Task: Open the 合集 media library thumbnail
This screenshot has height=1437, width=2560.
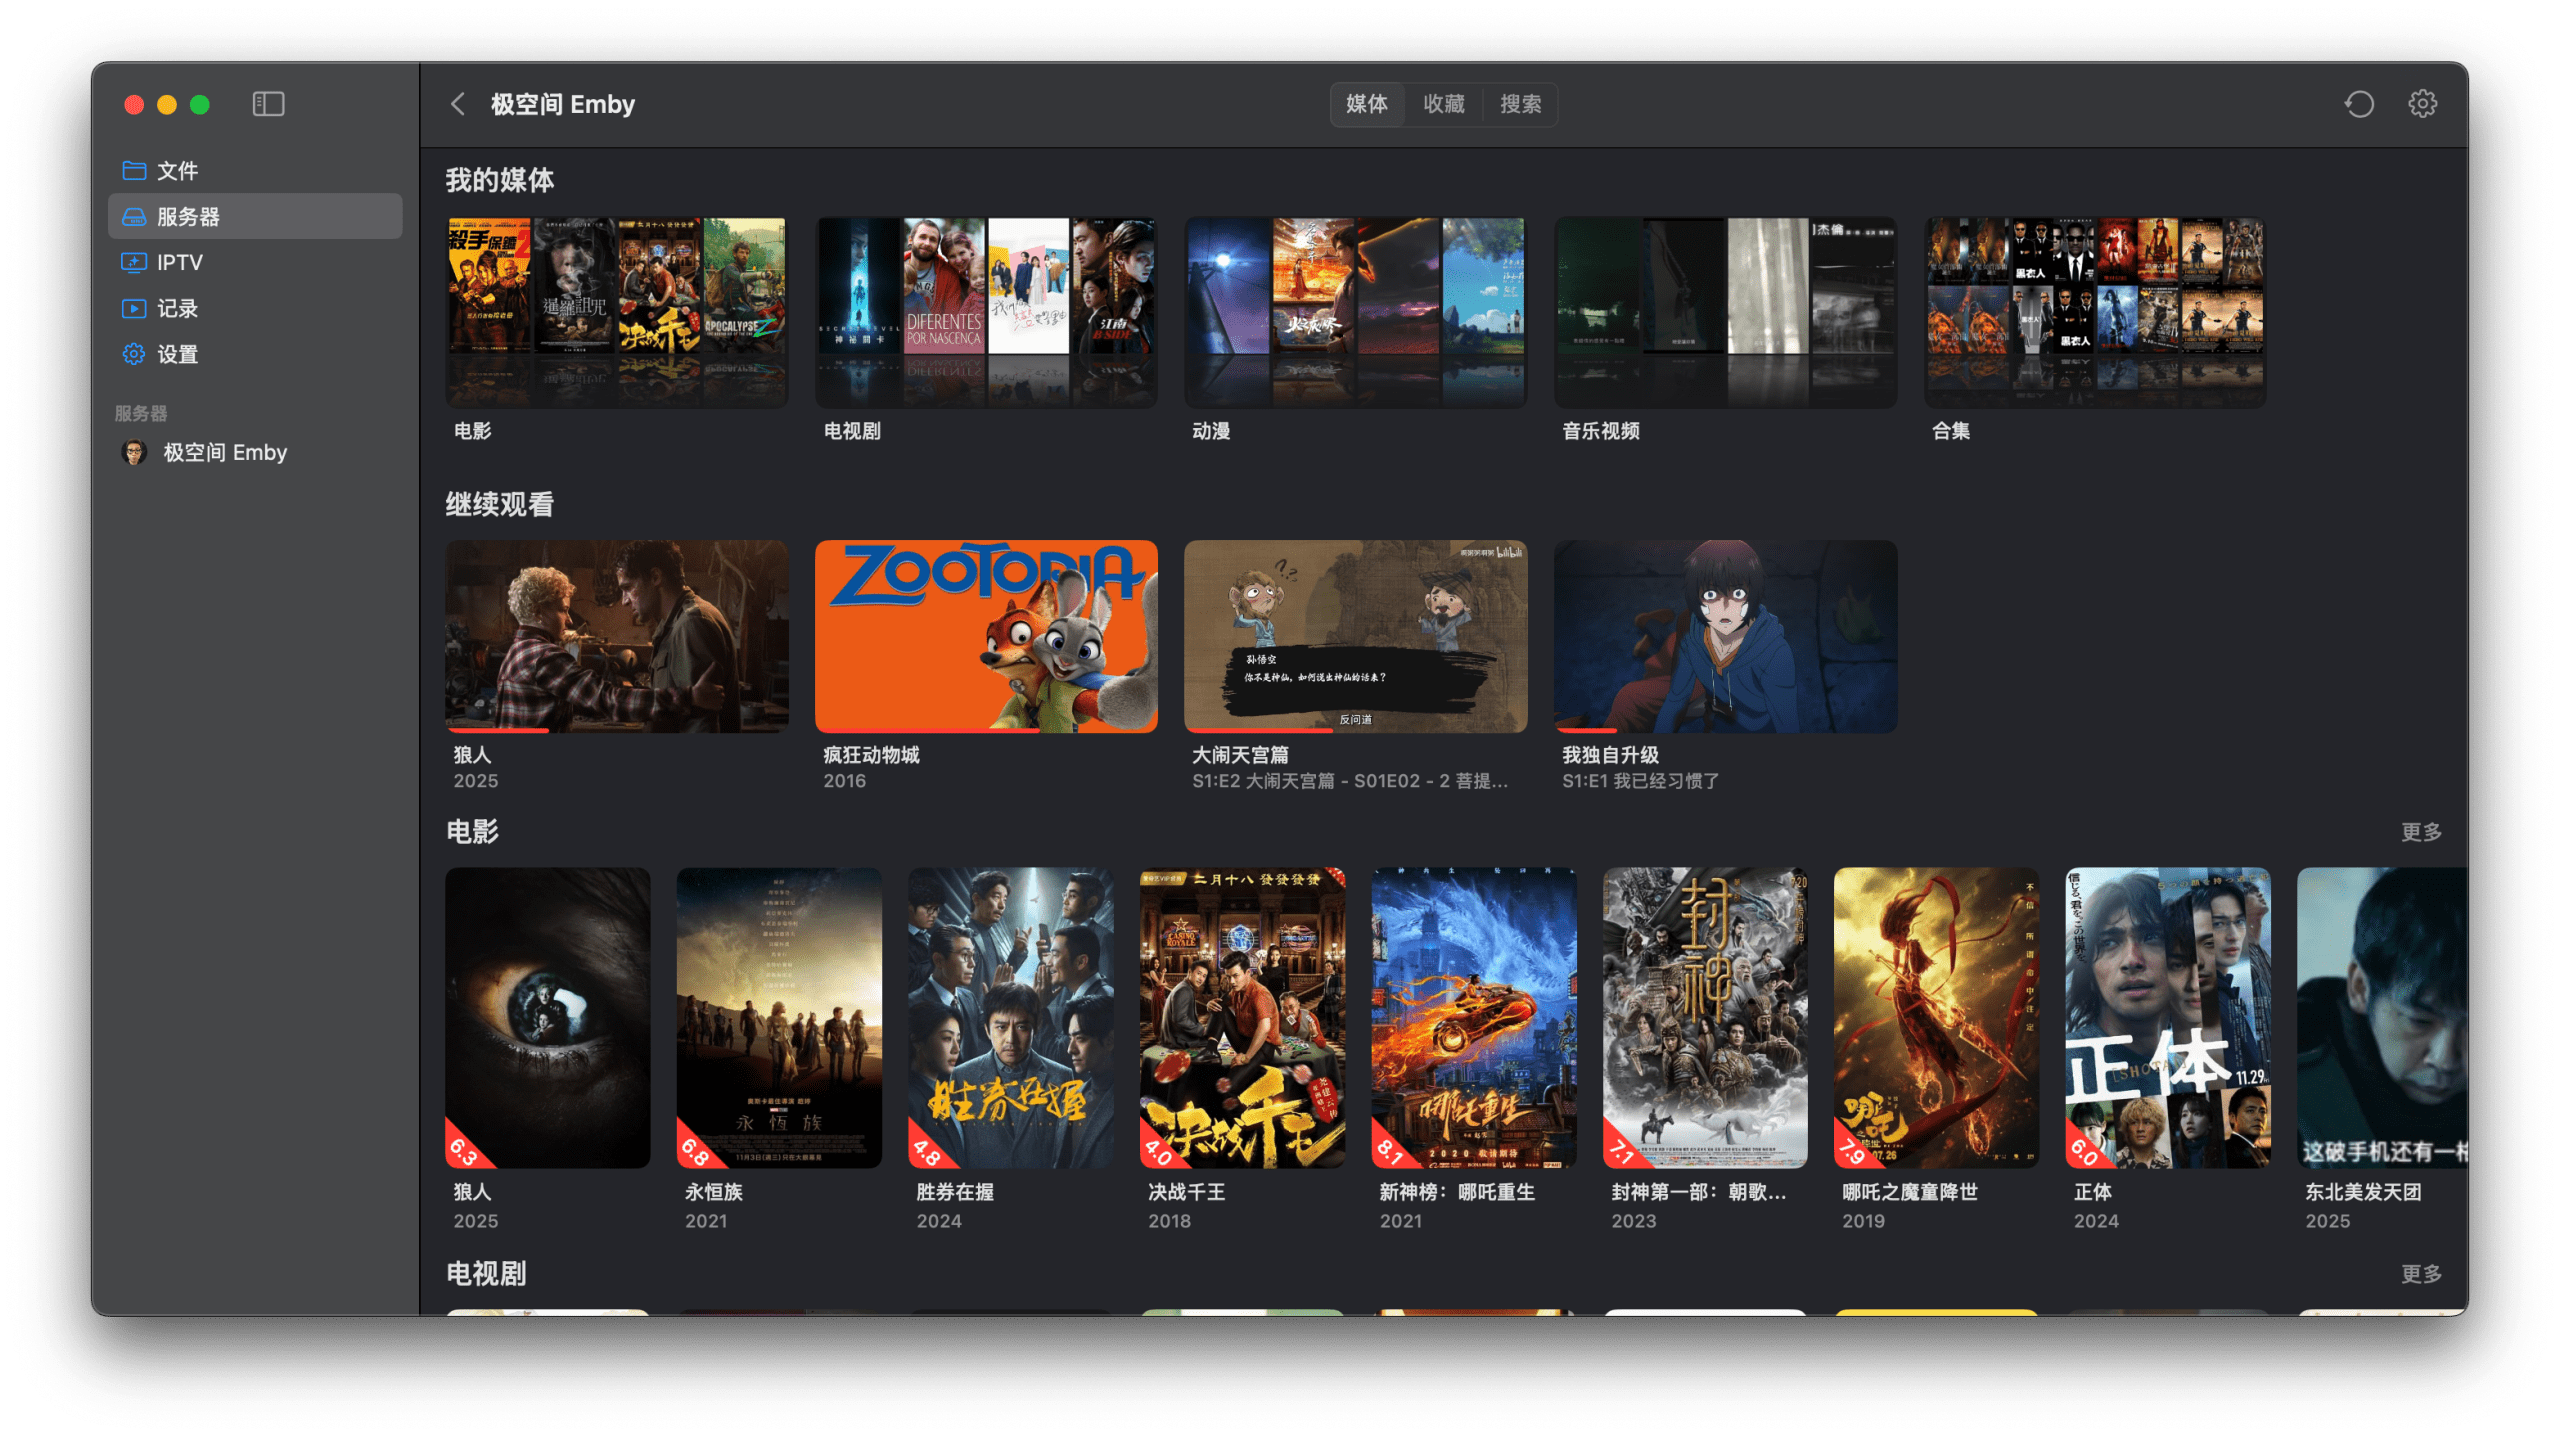Action: click(x=2095, y=312)
